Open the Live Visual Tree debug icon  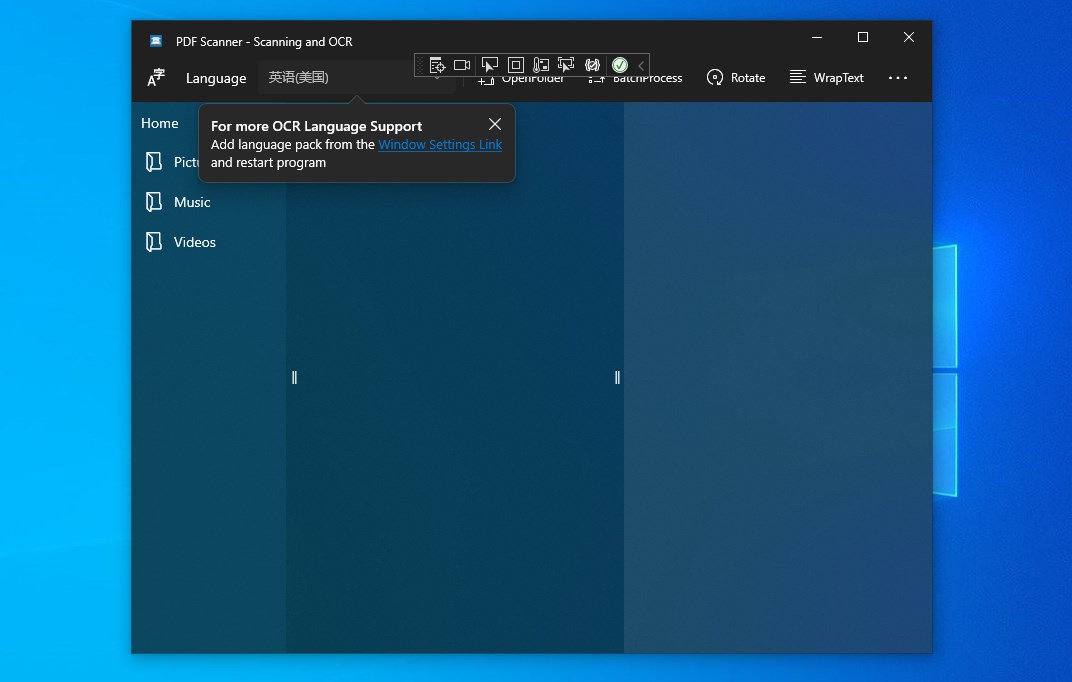coord(437,65)
